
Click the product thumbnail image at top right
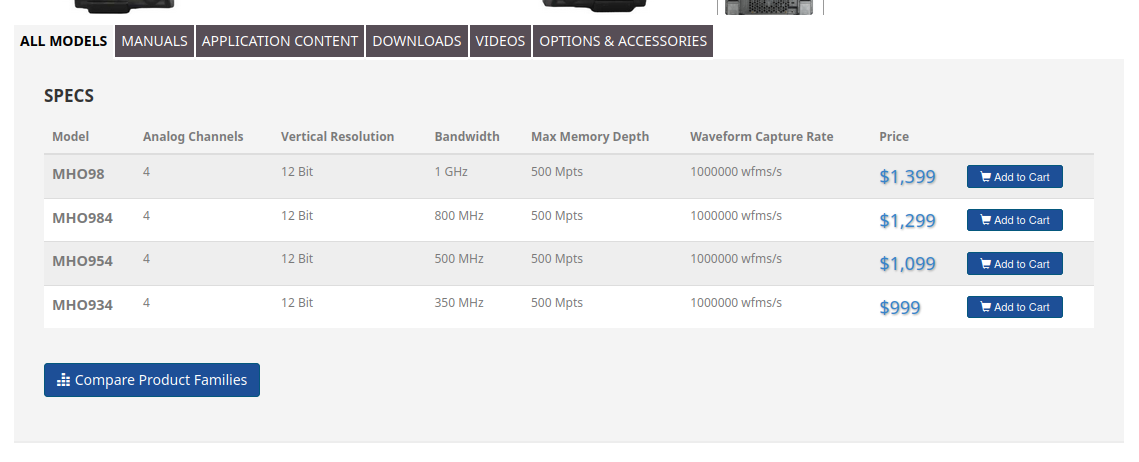pos(771,7)
